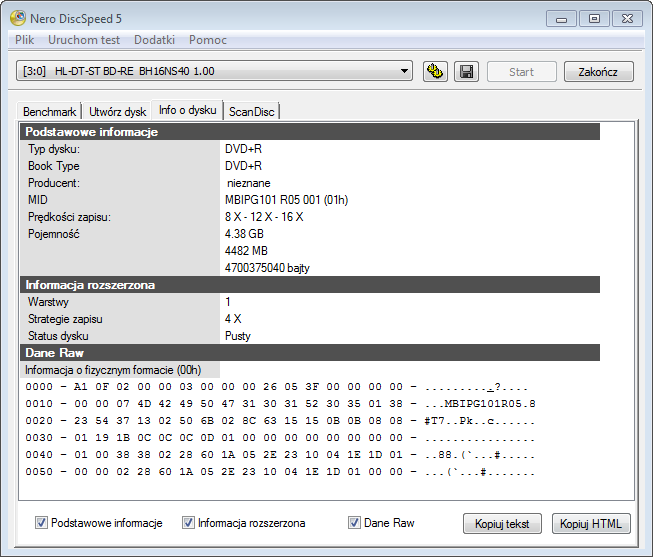Switch to the Utwórz dysk tab

117,112
